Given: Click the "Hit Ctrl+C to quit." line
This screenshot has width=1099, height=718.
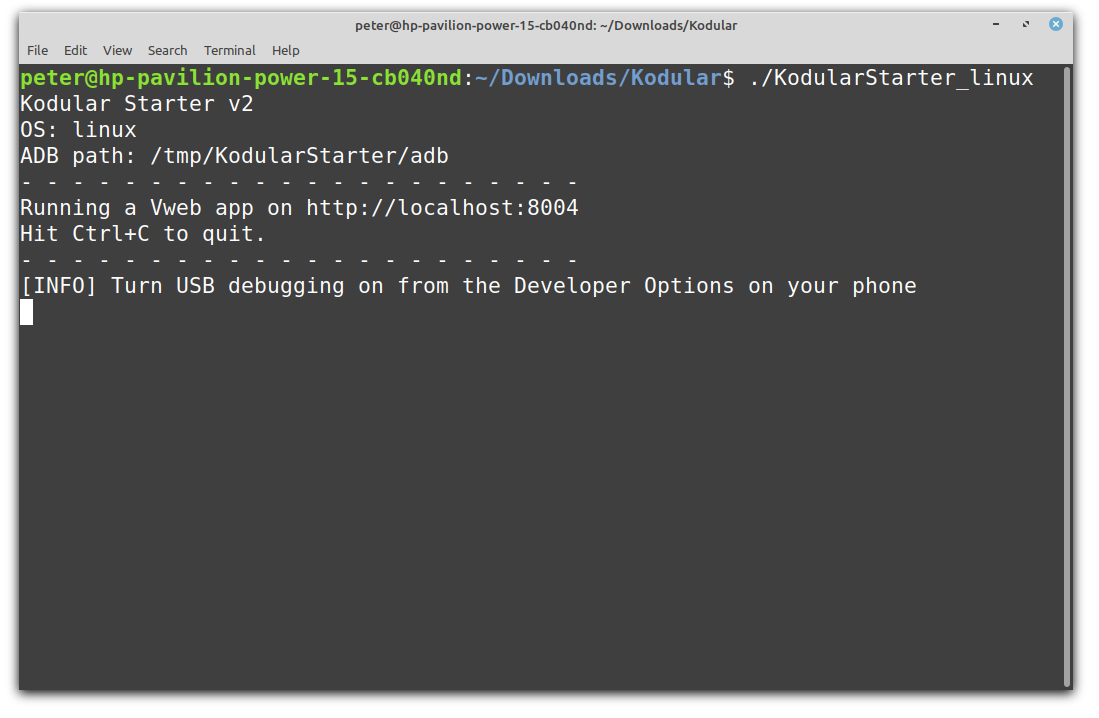Looking at the screenshot, I should [x=143, y=234].
